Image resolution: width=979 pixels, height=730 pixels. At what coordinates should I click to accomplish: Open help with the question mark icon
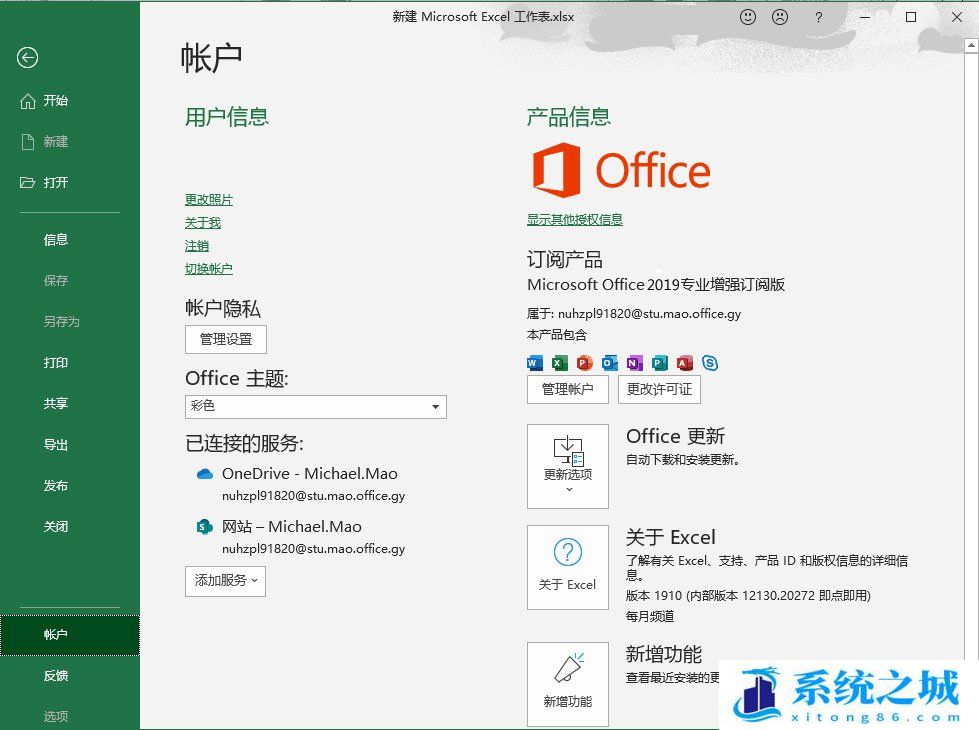(x=819, y=17)
